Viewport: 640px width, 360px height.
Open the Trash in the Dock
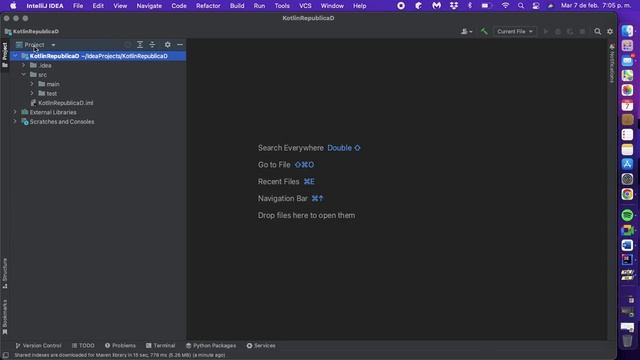click(x=627, y=340)
